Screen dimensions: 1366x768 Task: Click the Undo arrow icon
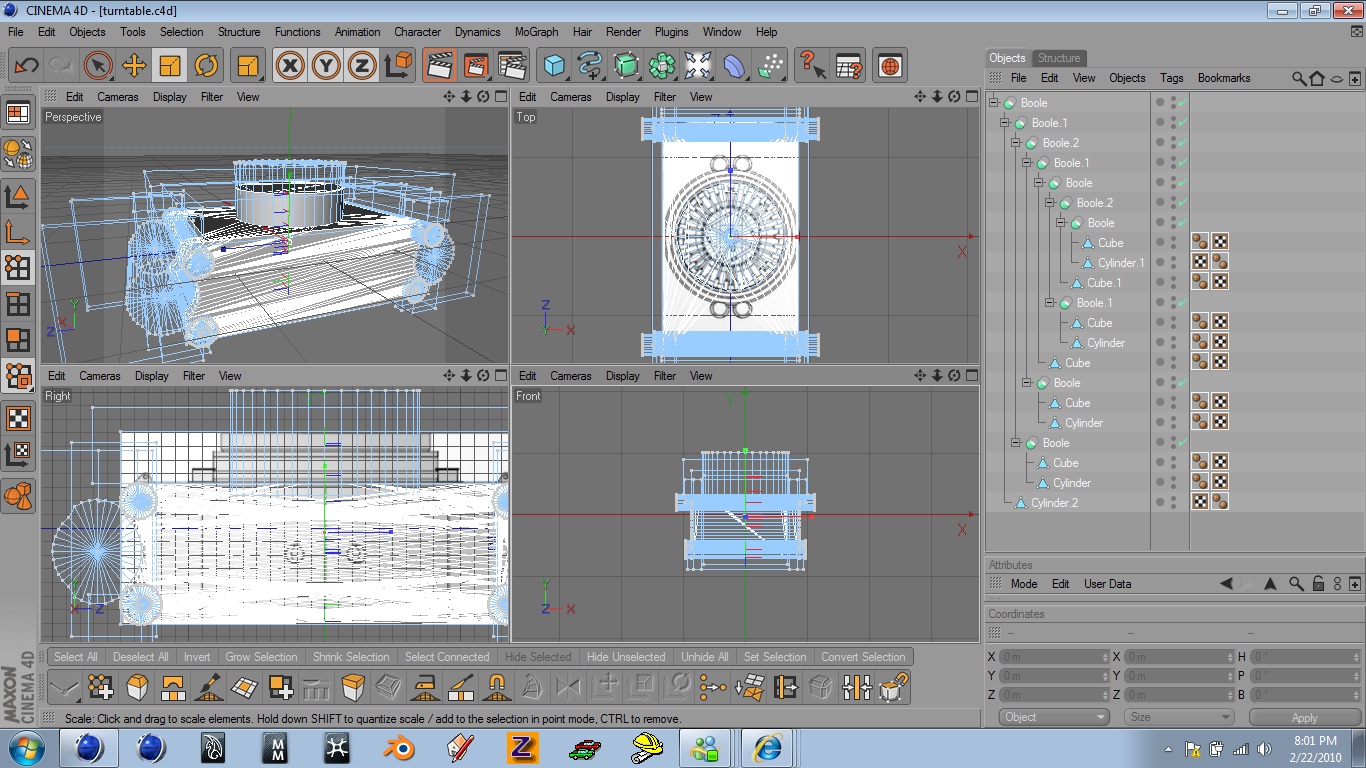(x=26, y=66)
